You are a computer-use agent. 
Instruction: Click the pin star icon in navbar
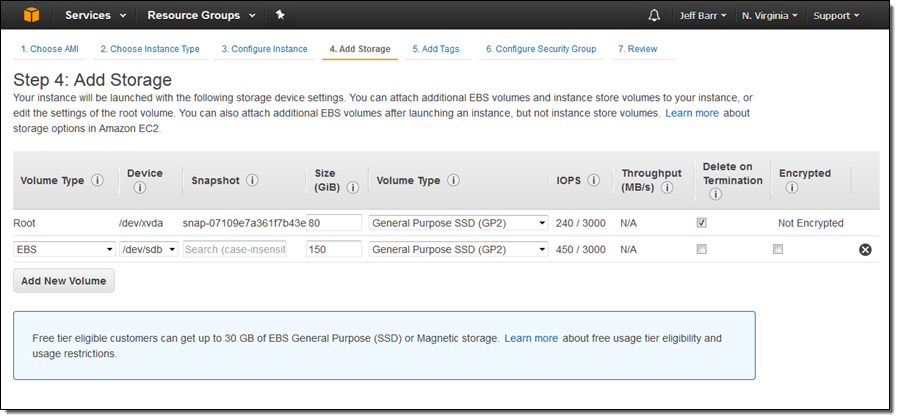[x=280, y=16]
